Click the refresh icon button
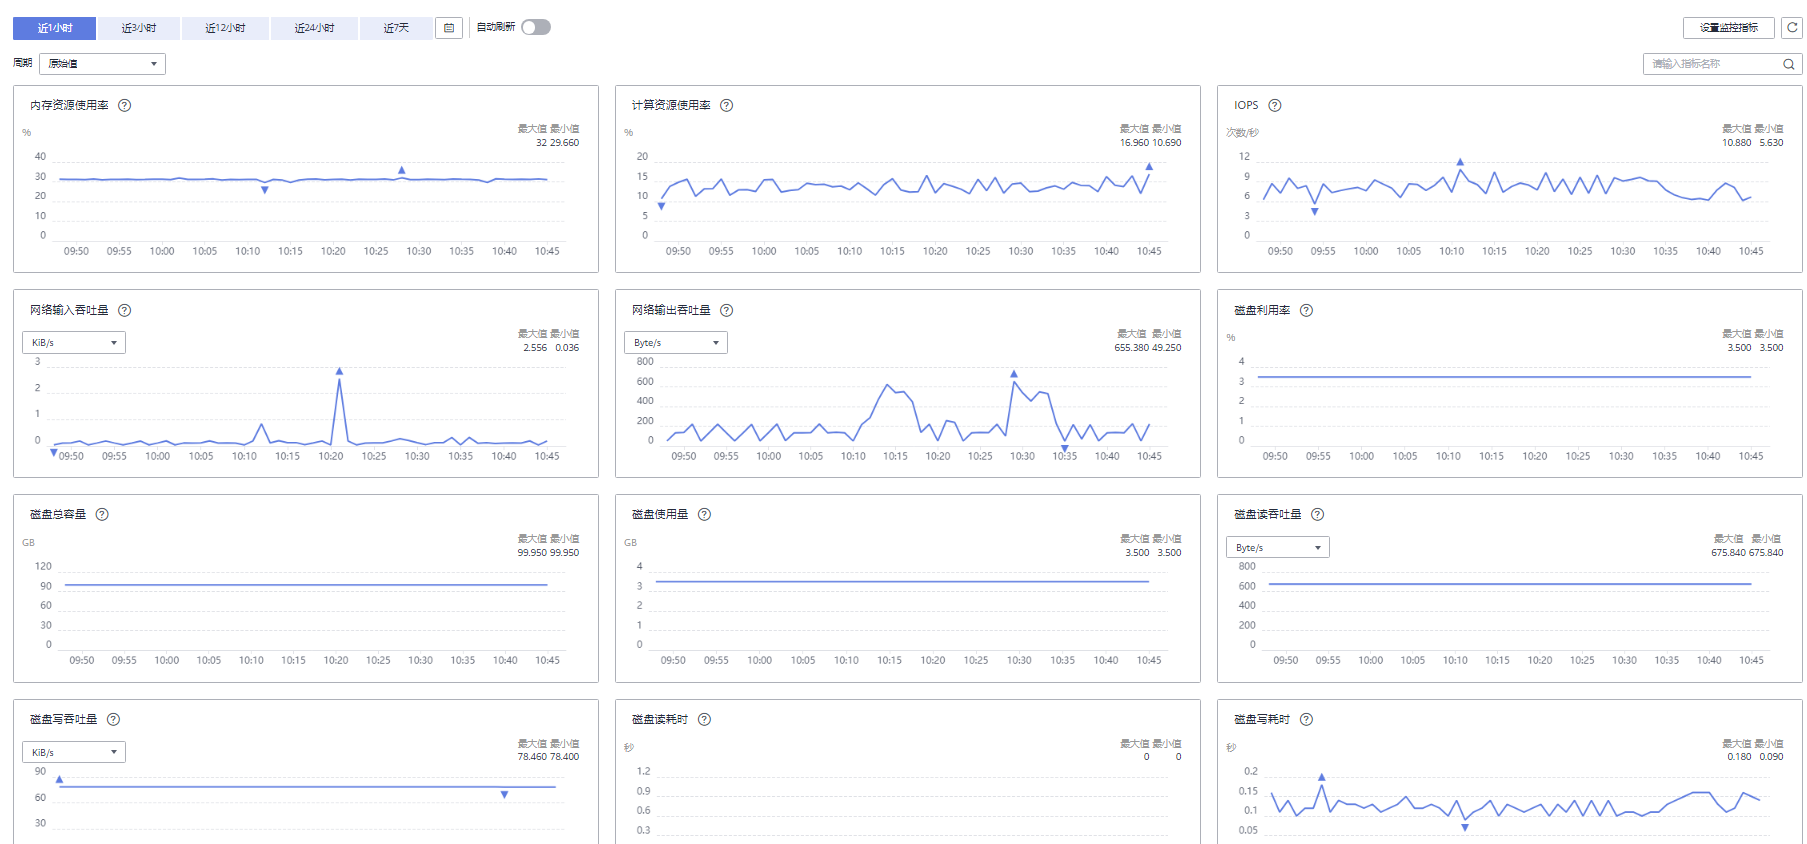 pos(1792,28)
